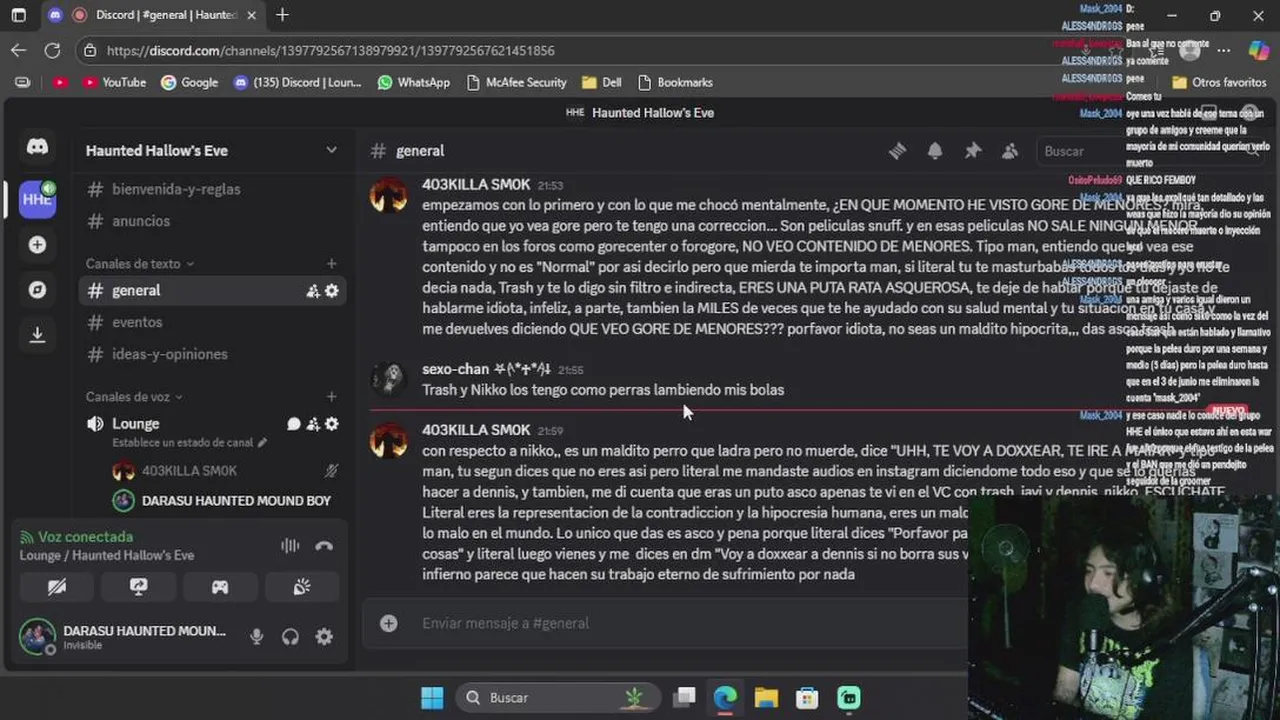Open Download apps icon in server bar

[x=37, y=336]
